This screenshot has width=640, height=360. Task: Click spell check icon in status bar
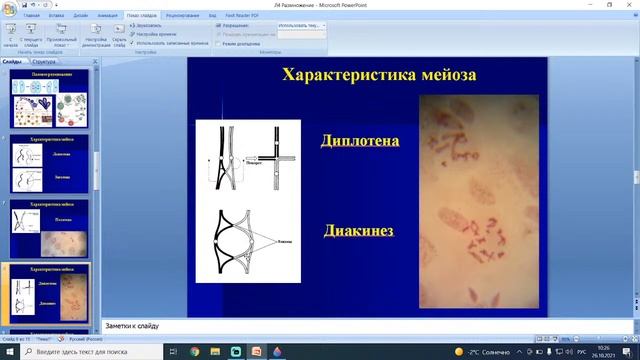tap(61, 339)
